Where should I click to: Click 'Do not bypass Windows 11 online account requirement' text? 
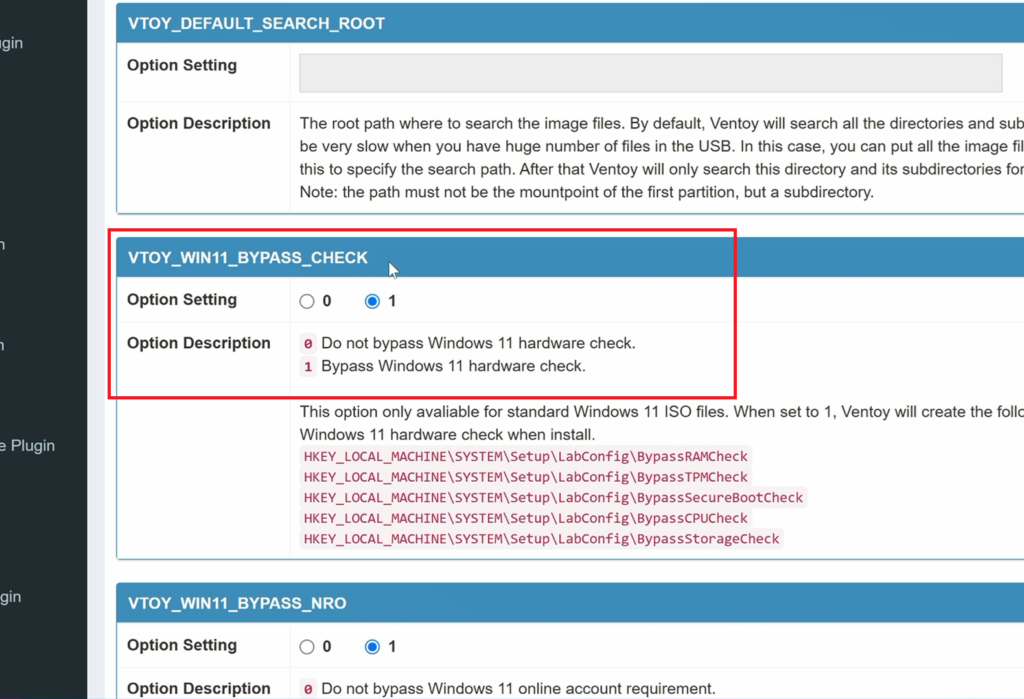tap(519, 689)
